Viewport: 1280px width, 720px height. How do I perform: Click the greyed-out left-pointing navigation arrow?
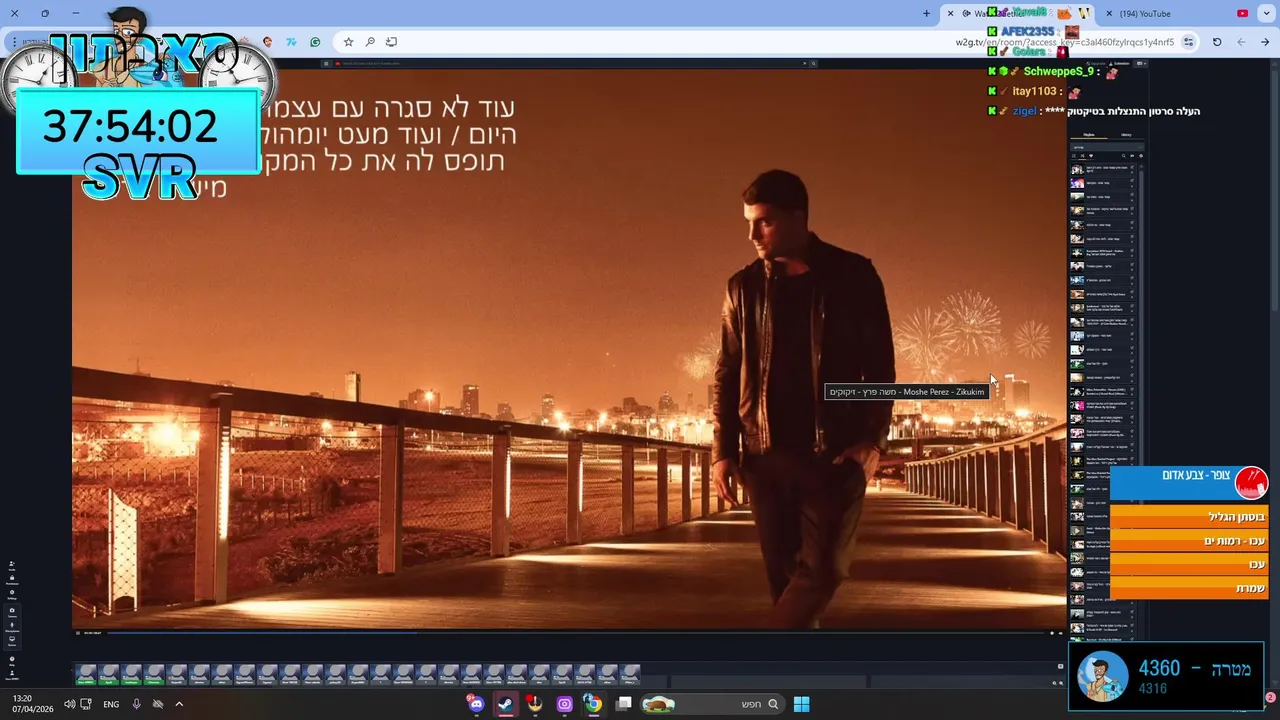click(x=1241, y=42)
